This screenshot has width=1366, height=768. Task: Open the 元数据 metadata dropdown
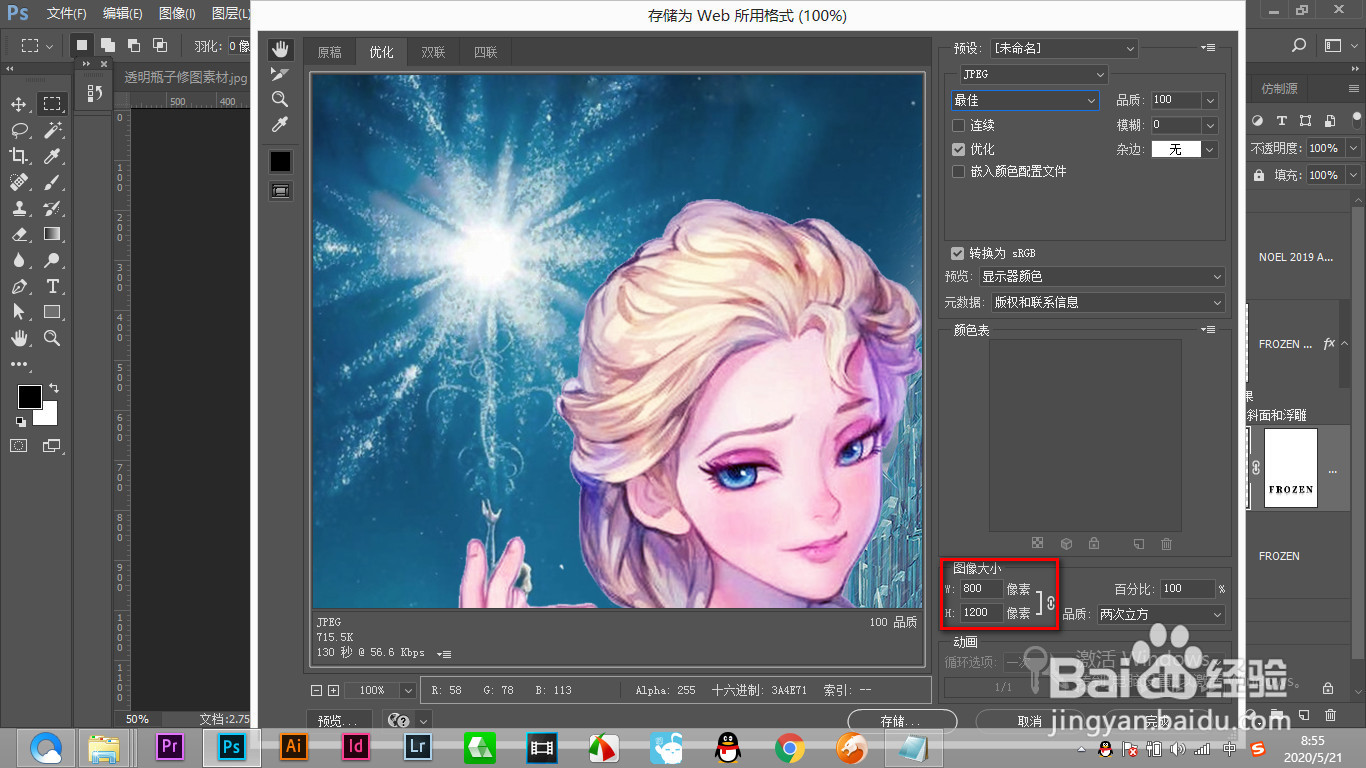click(1108, 302)
